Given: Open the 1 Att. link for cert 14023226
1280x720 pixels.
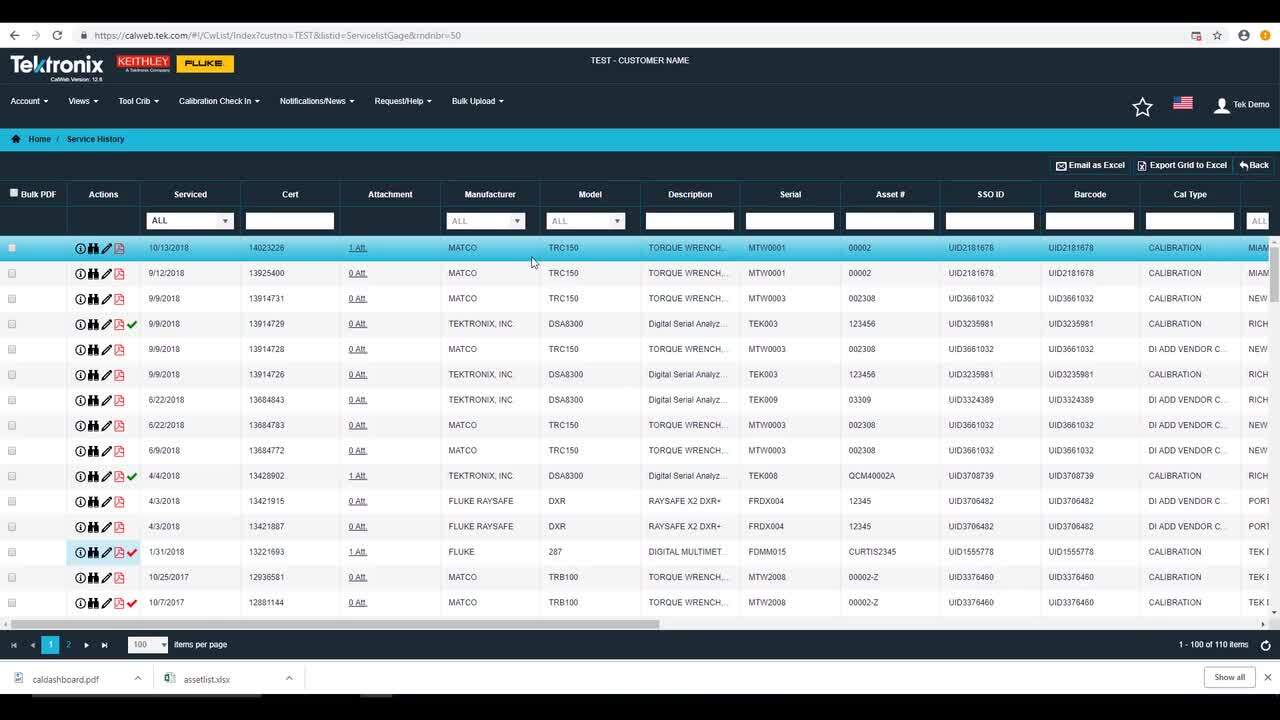Looking at the screenshot, I should click(357, 248).
